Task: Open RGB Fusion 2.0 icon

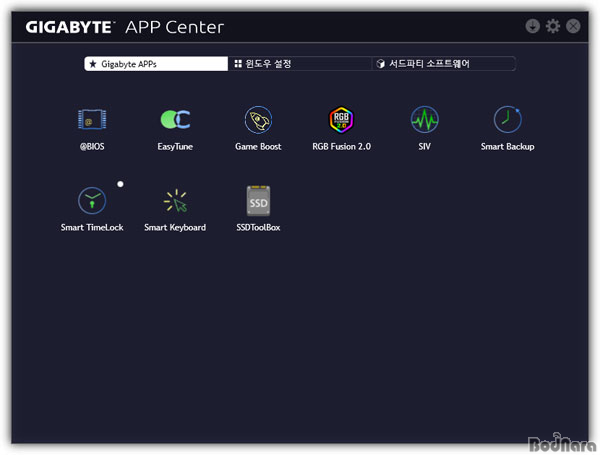Action: tap(341, 120)
